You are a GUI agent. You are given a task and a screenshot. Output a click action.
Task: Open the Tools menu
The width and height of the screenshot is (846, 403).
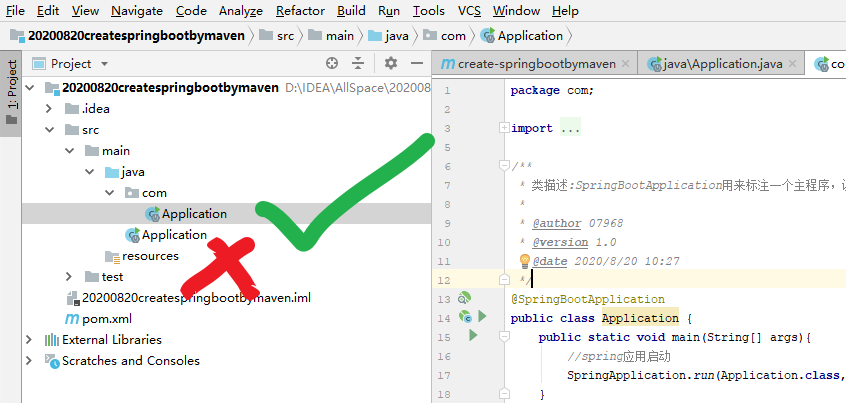click(x=429, y=11)
